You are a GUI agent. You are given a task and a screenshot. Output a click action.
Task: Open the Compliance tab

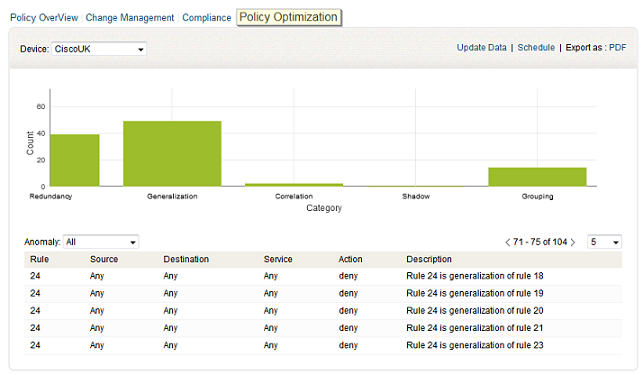pyautogui.click(x=207, y=18)
